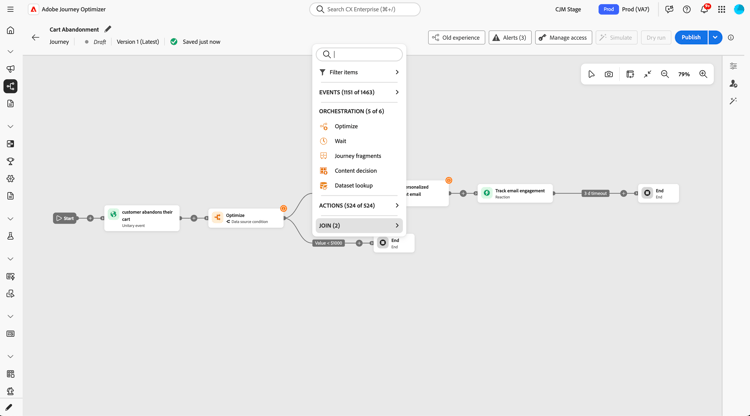Viewport: 750px width, 416px height.
Task: Click the Search CX Enterprise field
Action: (365, 9)
